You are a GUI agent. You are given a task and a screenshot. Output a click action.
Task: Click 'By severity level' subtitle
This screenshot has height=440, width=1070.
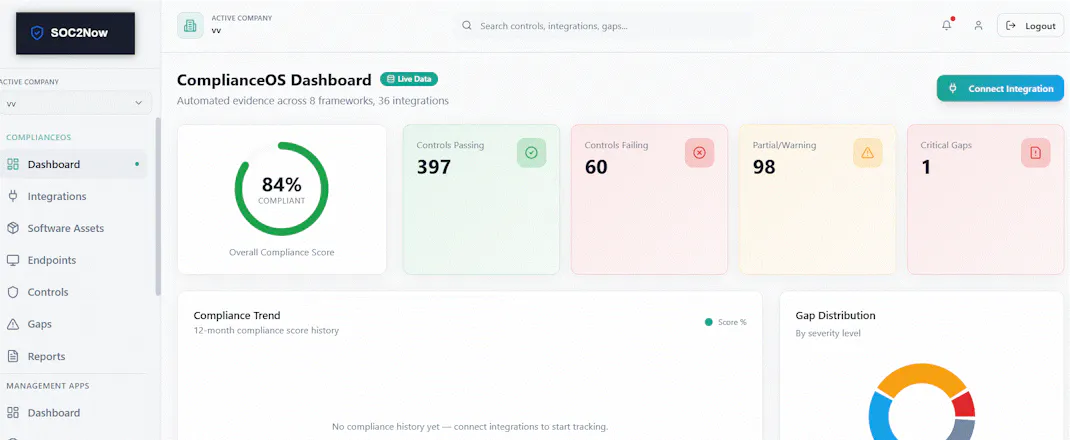tap(828, 334)
